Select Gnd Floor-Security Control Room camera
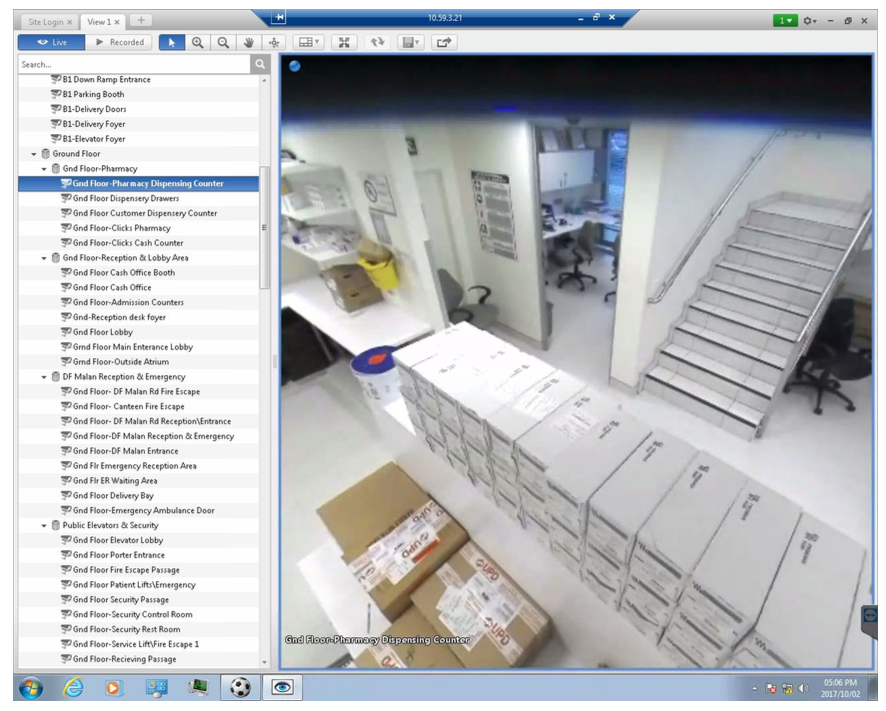886x711 pixels. [133, 614]
